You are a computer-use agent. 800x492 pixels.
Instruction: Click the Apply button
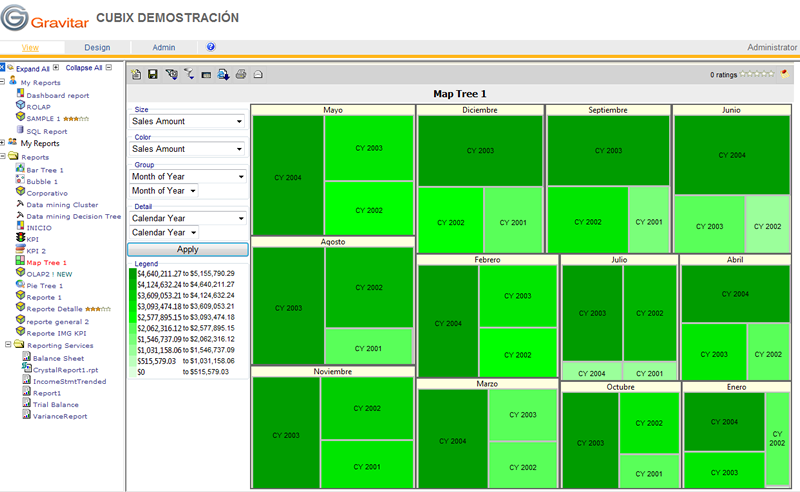click(x=188, y=250)
